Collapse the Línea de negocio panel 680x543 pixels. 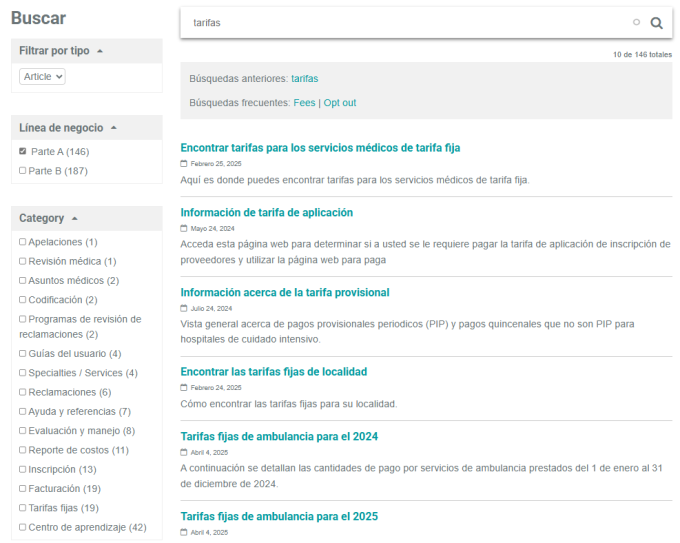pyautogui.click(x=113, y=128)
